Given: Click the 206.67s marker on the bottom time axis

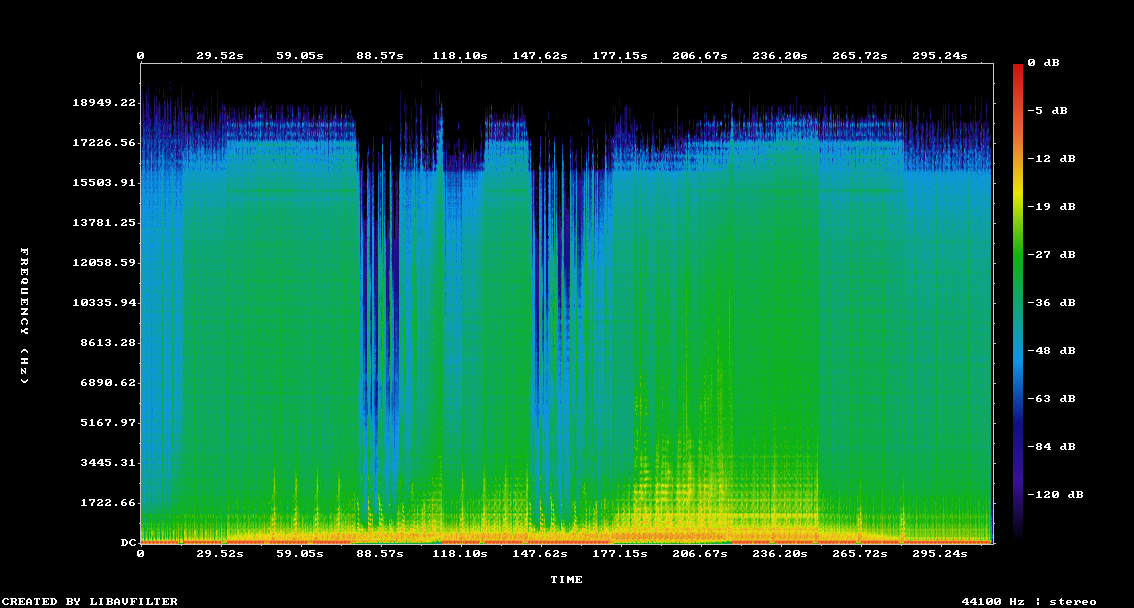Looking at the screenshot, I should point(699,553).
